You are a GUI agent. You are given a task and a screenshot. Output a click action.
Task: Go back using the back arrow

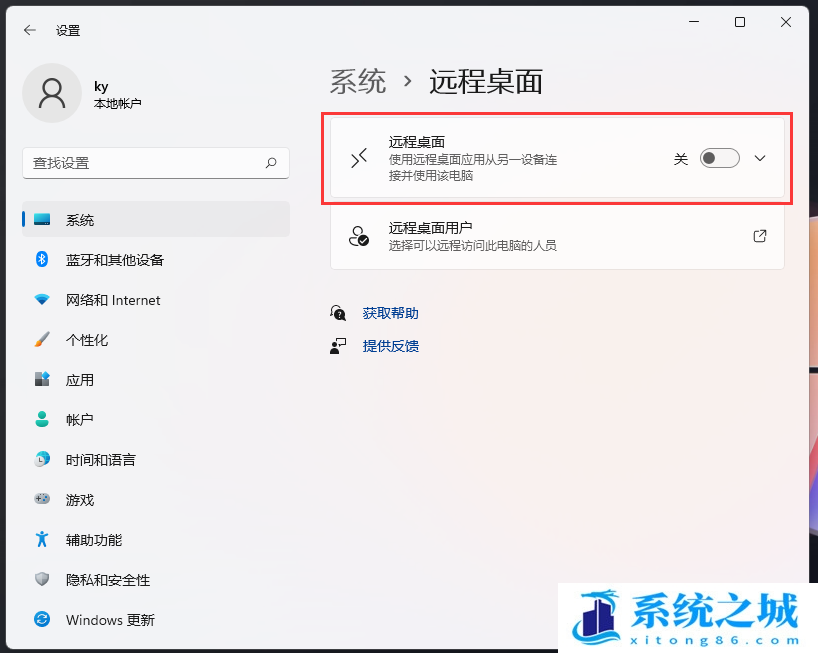(30, 30)
